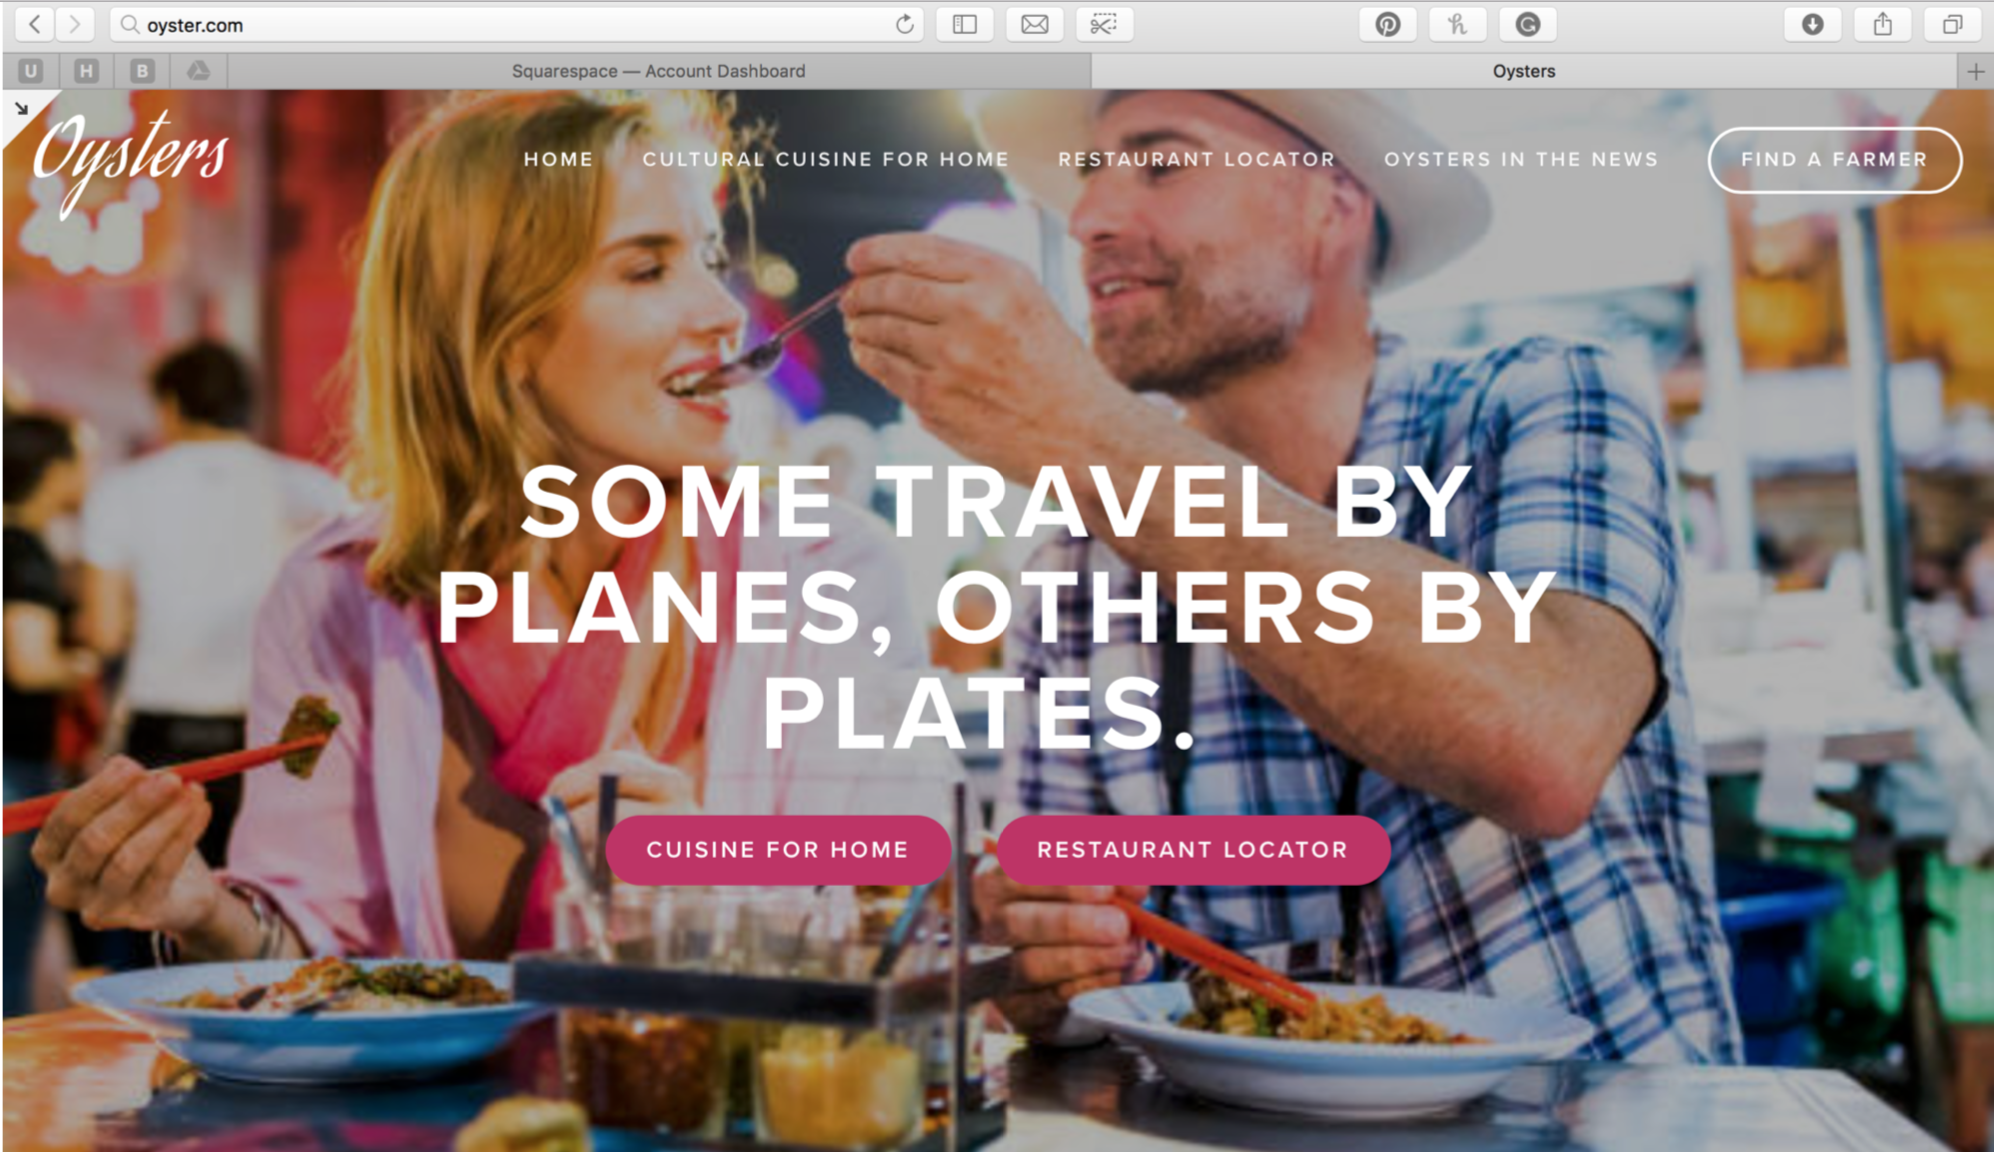Click the share icon in toolbar
Image resolution: width=1994 pixels, height=1152 pixels.
click(x=1882, y=24)
